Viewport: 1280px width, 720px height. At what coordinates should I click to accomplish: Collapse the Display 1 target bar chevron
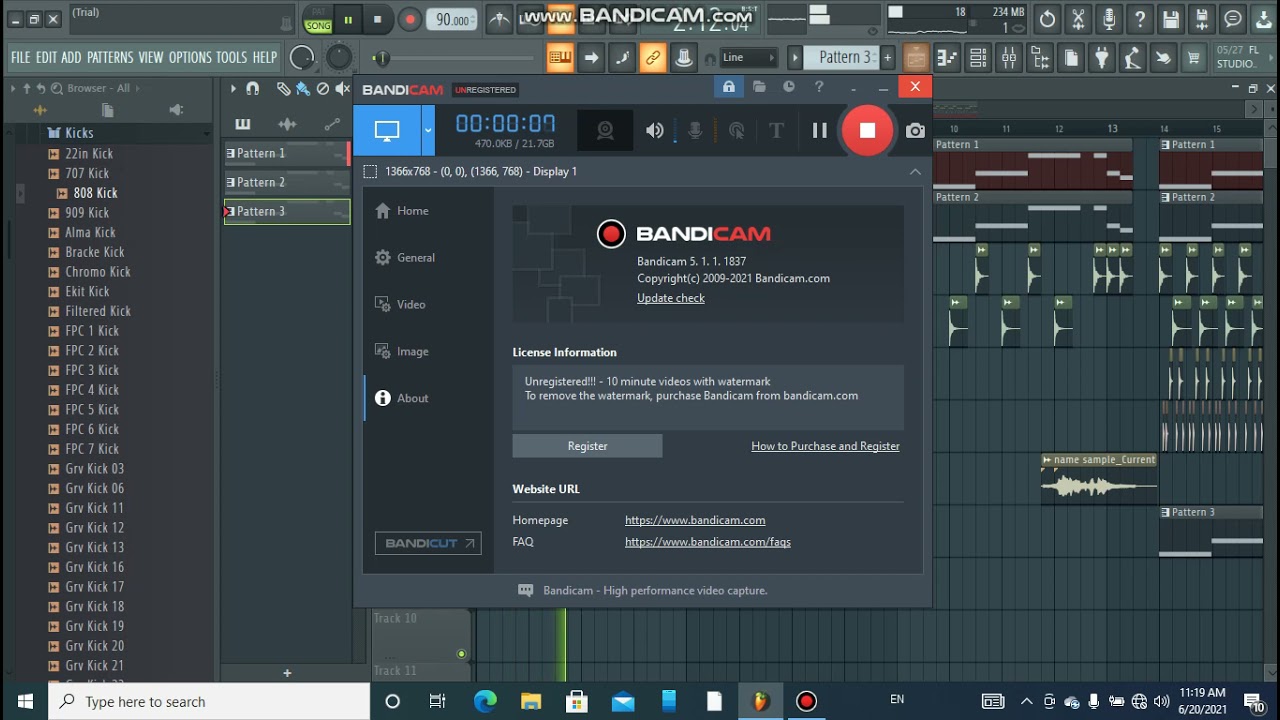(915, 171)
